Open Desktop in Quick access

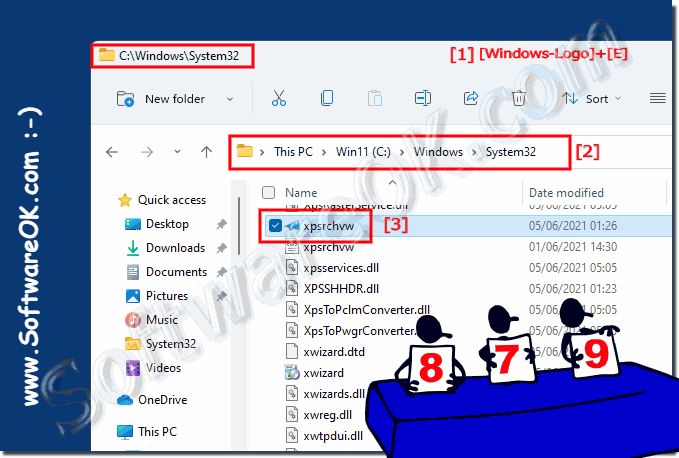coord(167,224)
